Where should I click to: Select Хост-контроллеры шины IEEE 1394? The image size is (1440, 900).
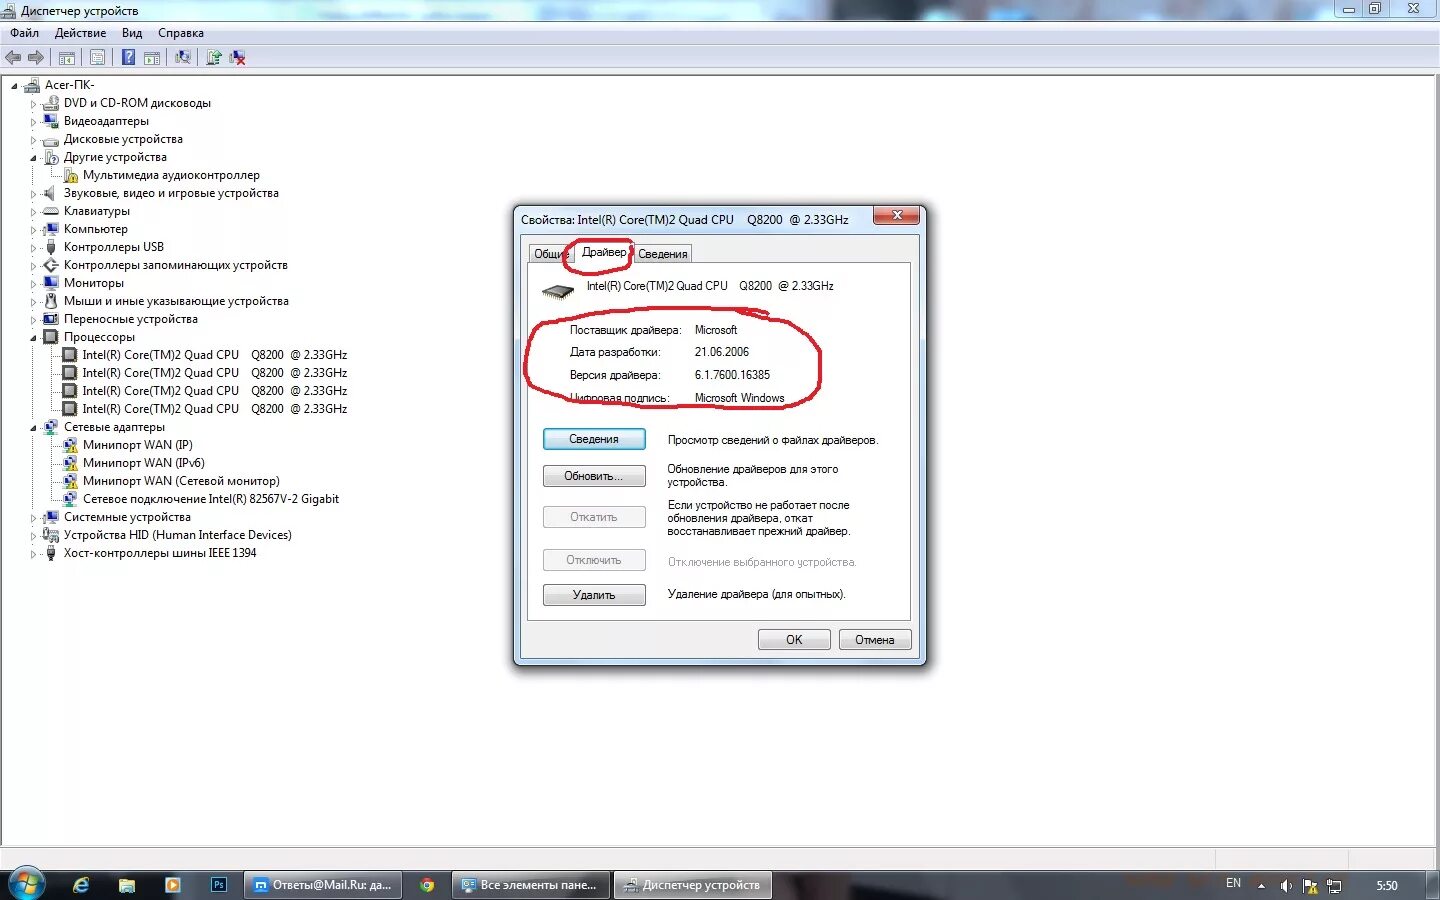click(160, 553)
